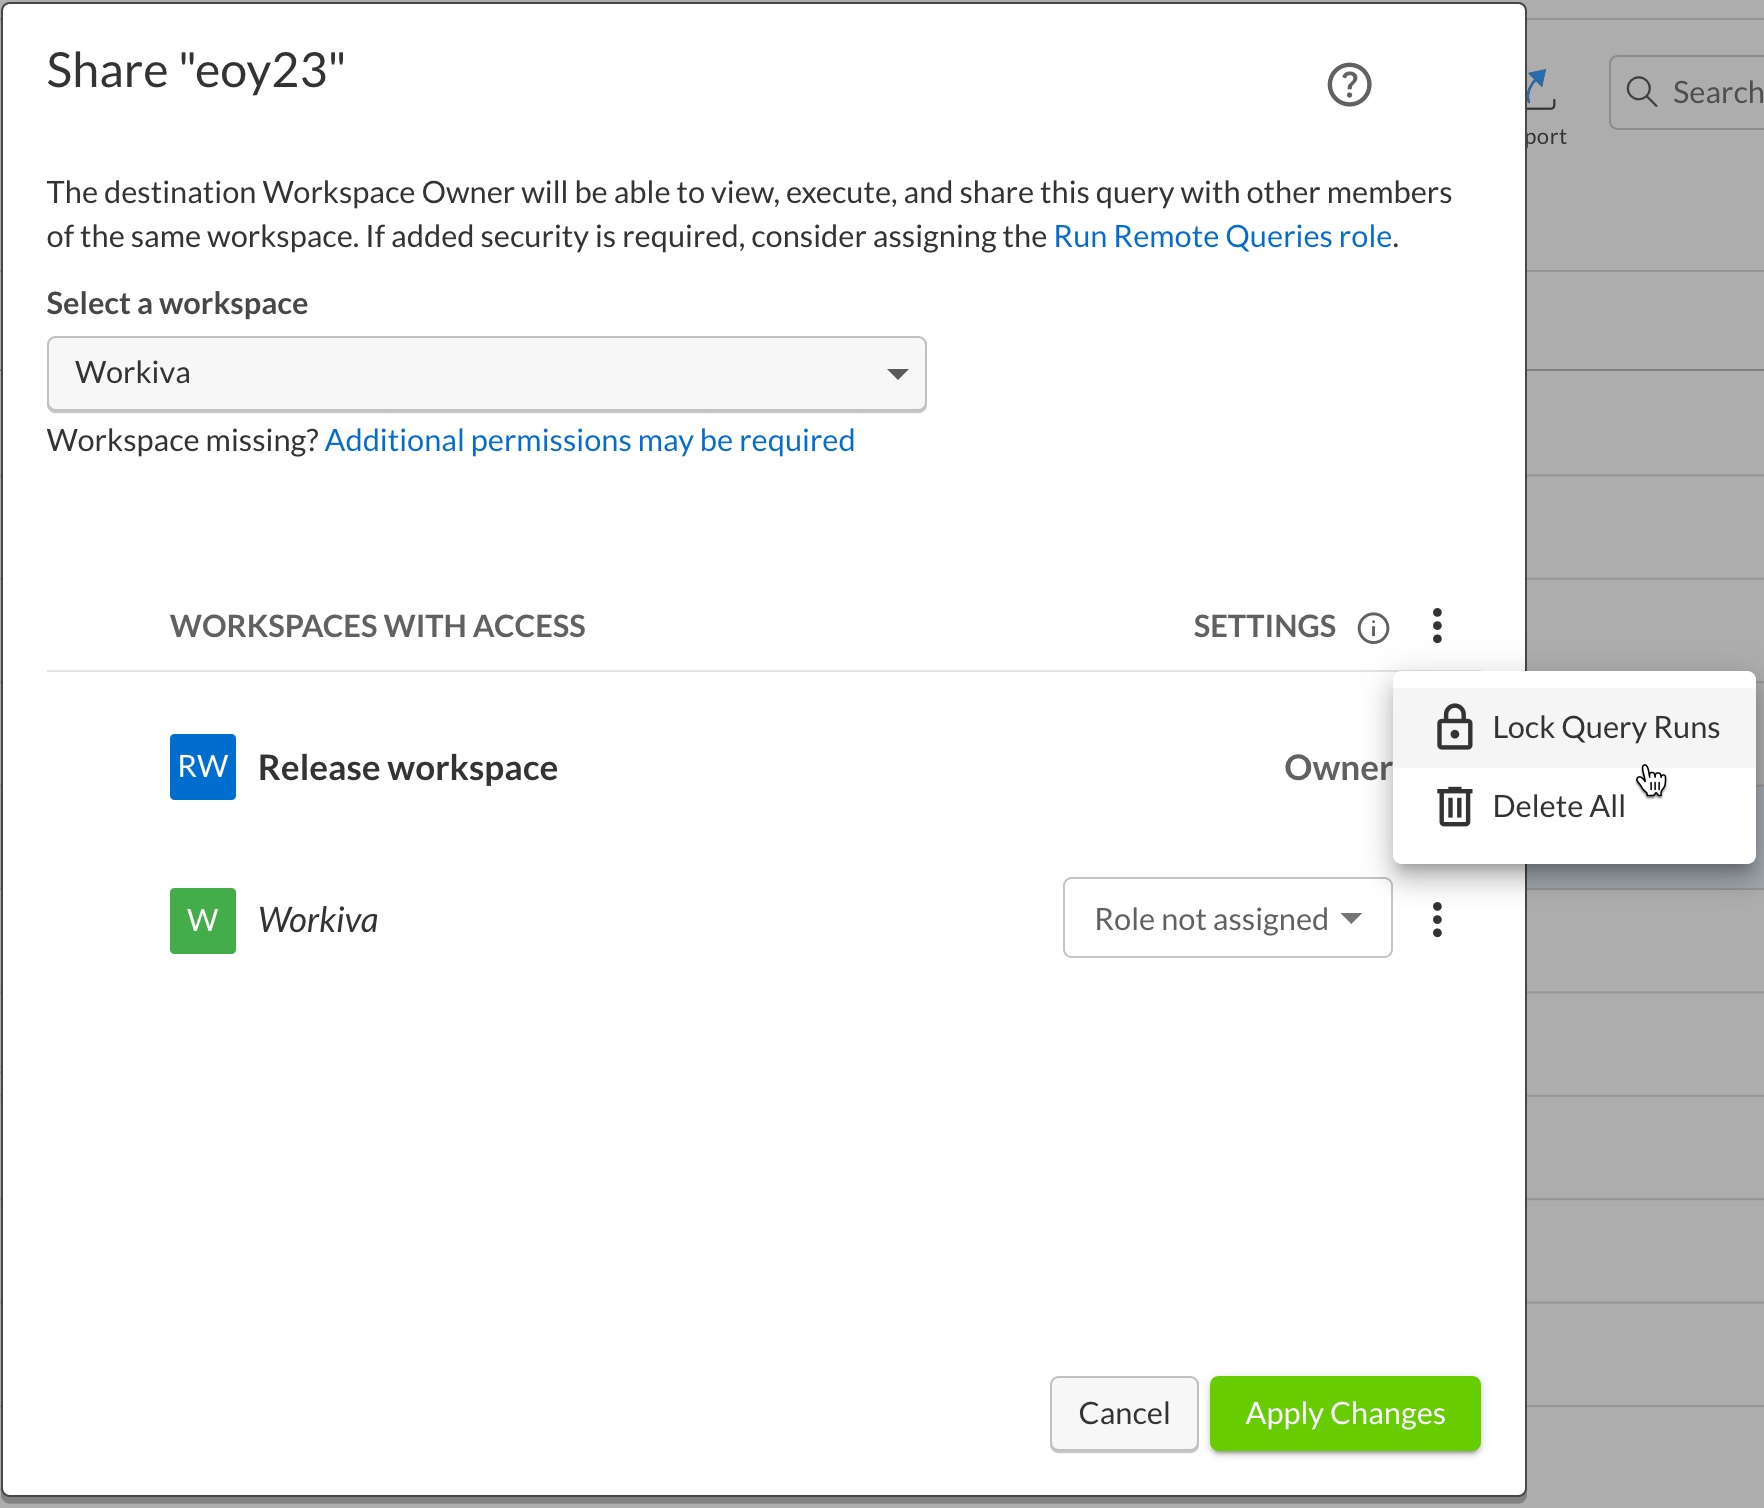The width and height of the screenshot is (1764, 1508).
Task: Click into the Search input field
Action: tap(1714, 92)
